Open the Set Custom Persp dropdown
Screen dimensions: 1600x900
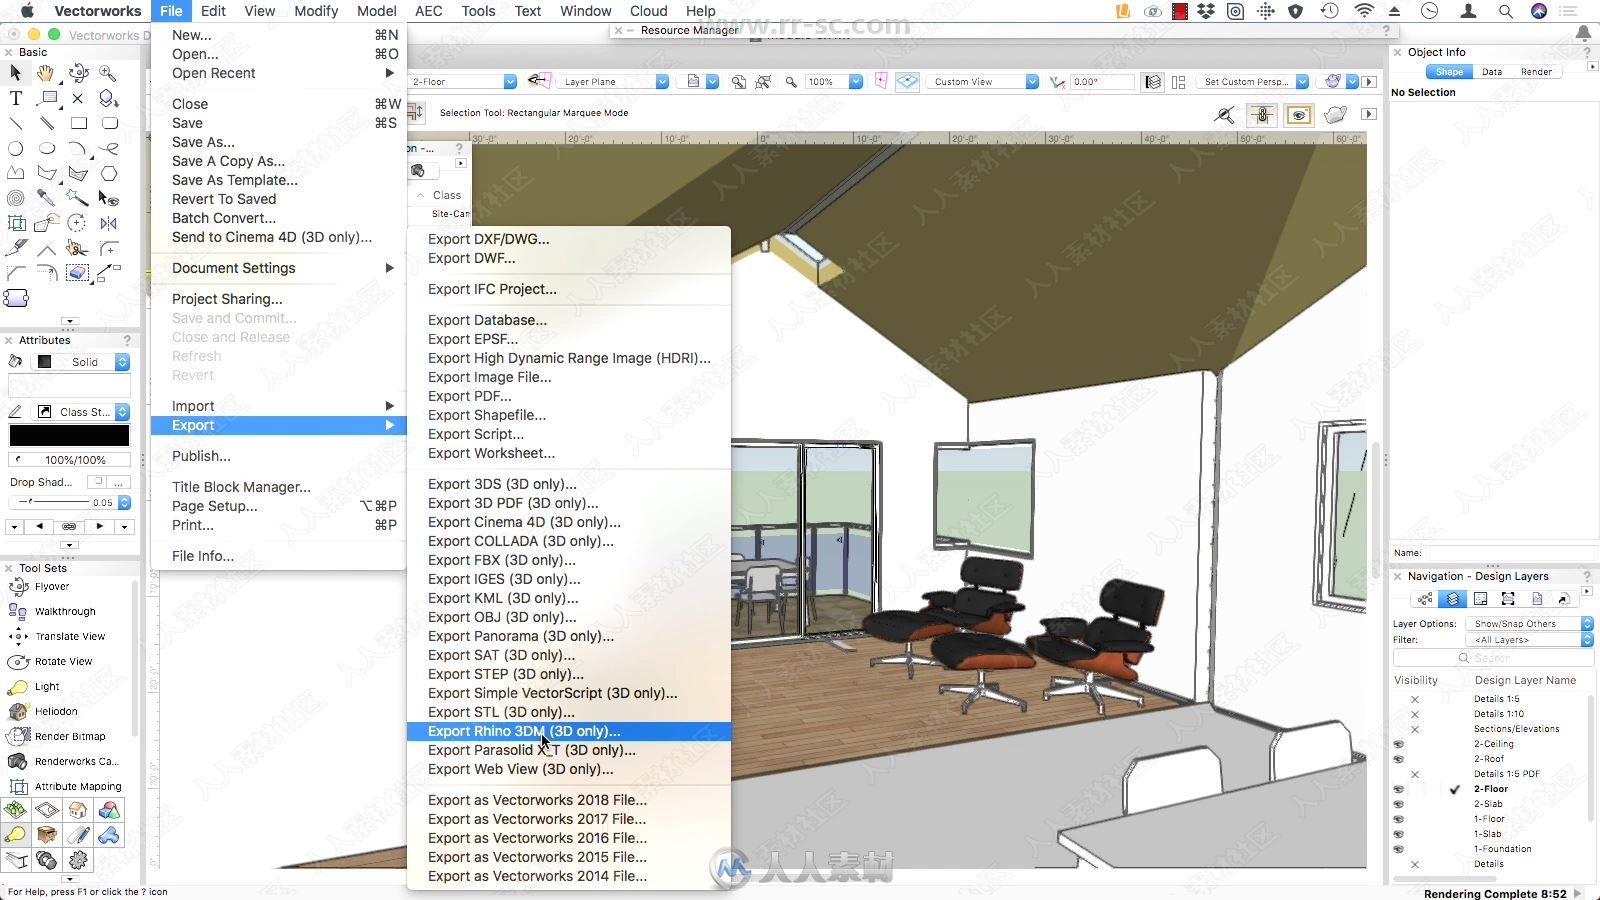coord(1253,82)
